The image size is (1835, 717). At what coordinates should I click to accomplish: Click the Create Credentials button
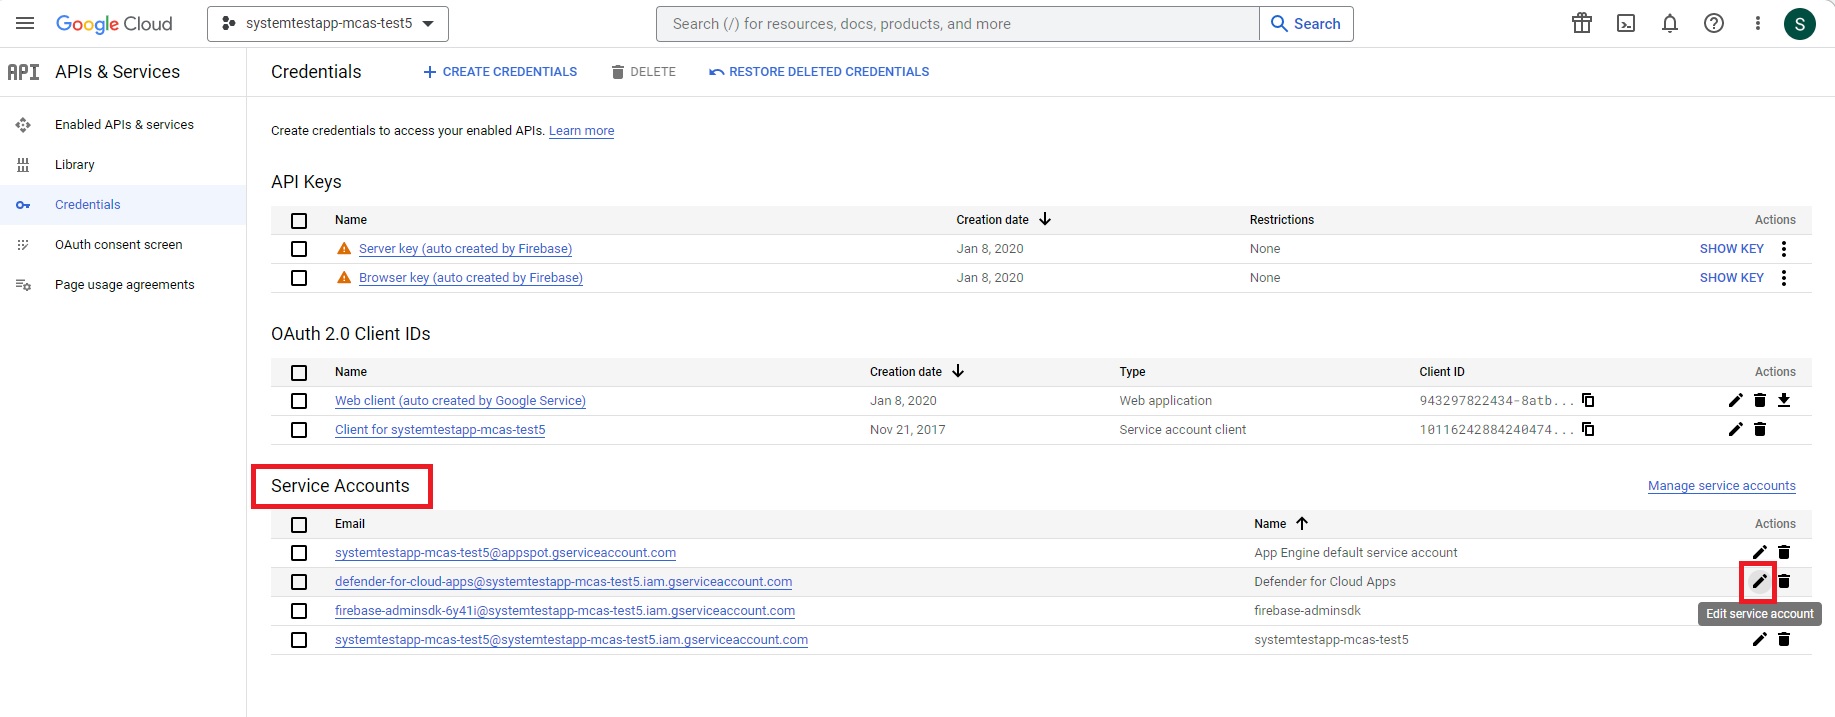500,72
